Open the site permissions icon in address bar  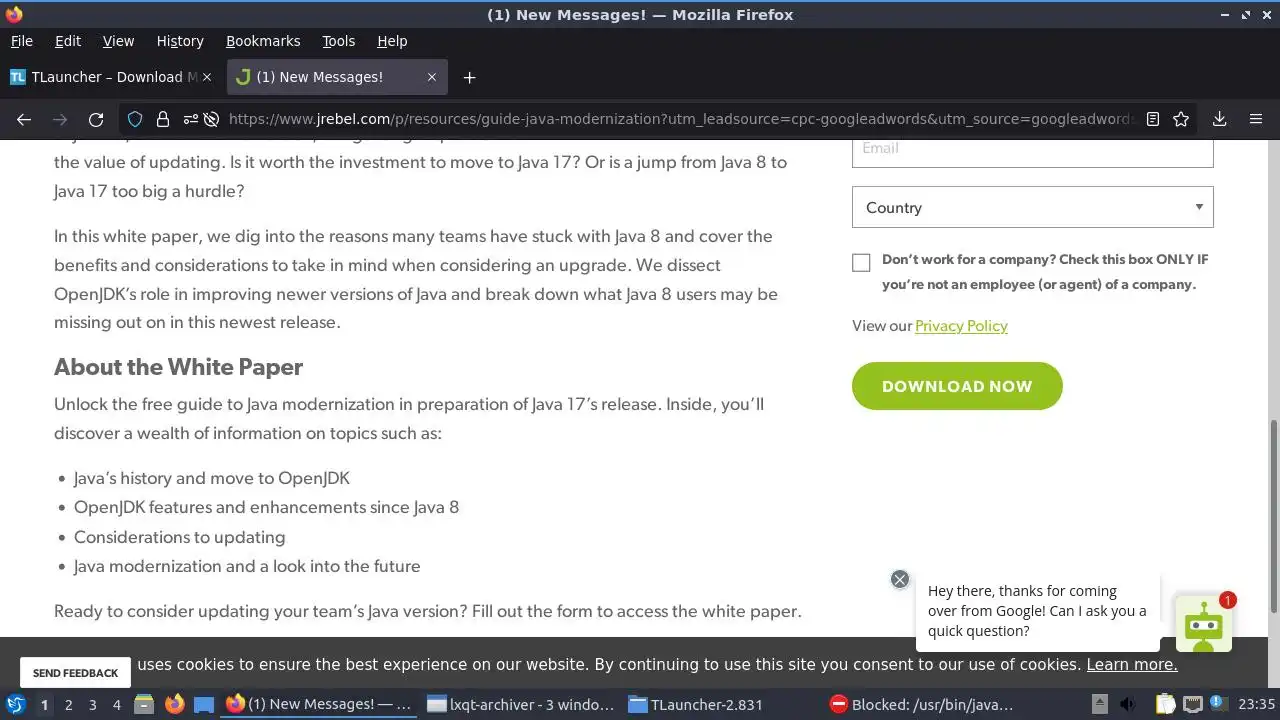(x=190, y=119)
